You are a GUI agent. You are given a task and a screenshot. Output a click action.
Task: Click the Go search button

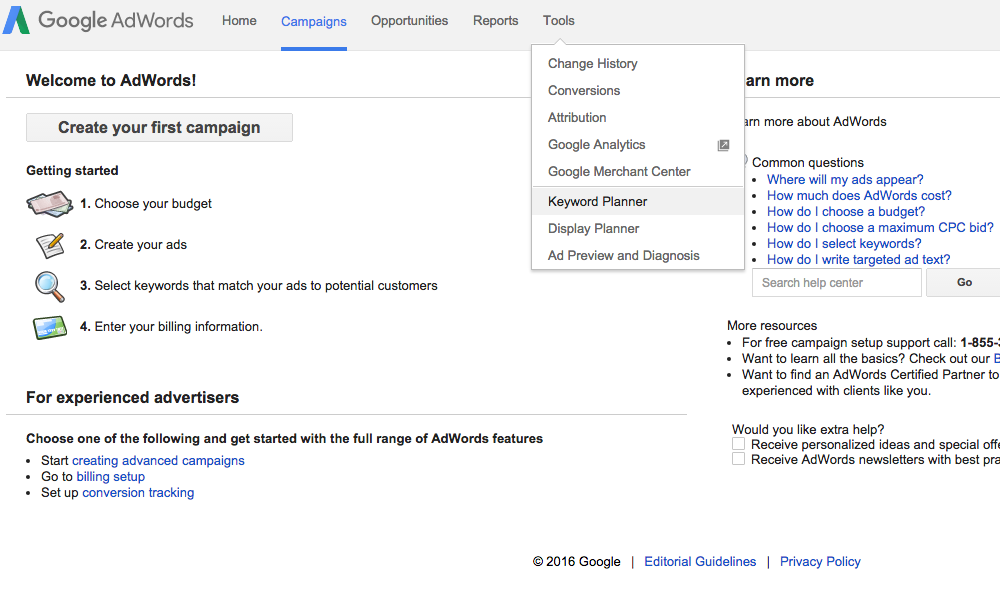[x=964, y=282]
